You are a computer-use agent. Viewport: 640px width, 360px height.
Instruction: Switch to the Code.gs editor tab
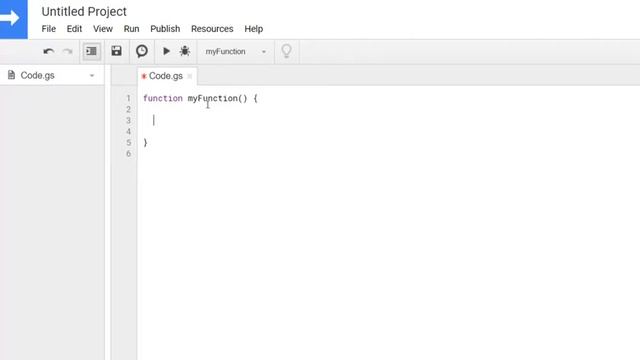pos(166,76)
